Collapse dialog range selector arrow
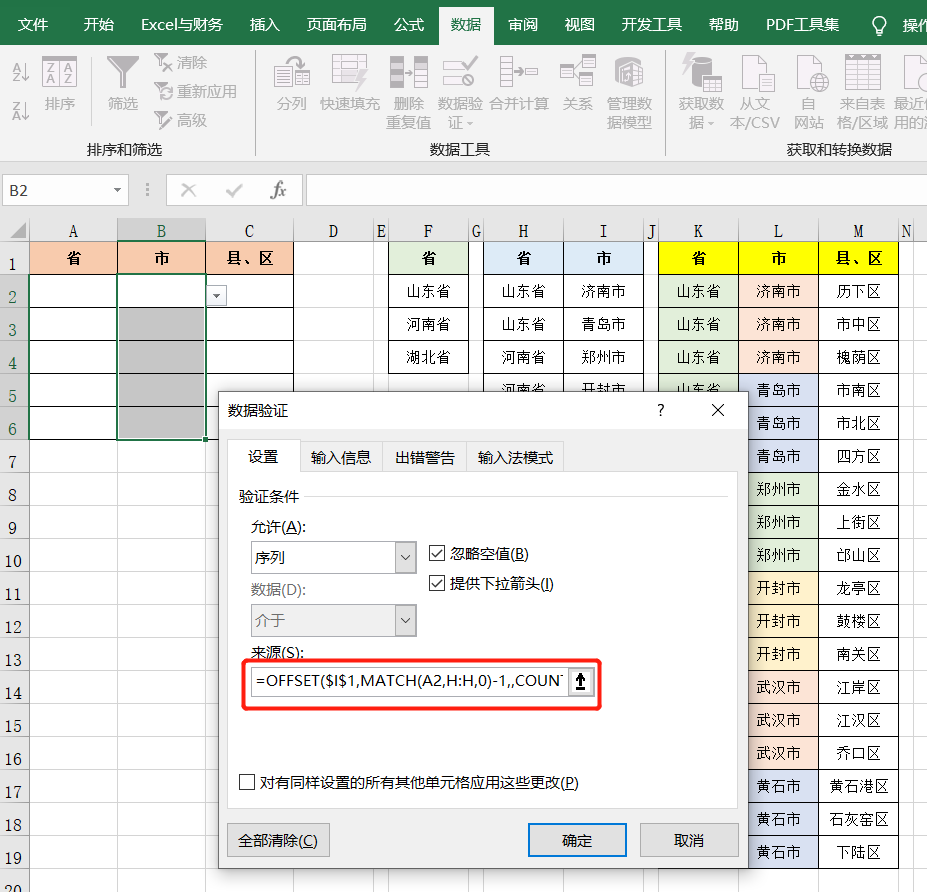This screenshot has height=892, width=927. click(581, 682)
